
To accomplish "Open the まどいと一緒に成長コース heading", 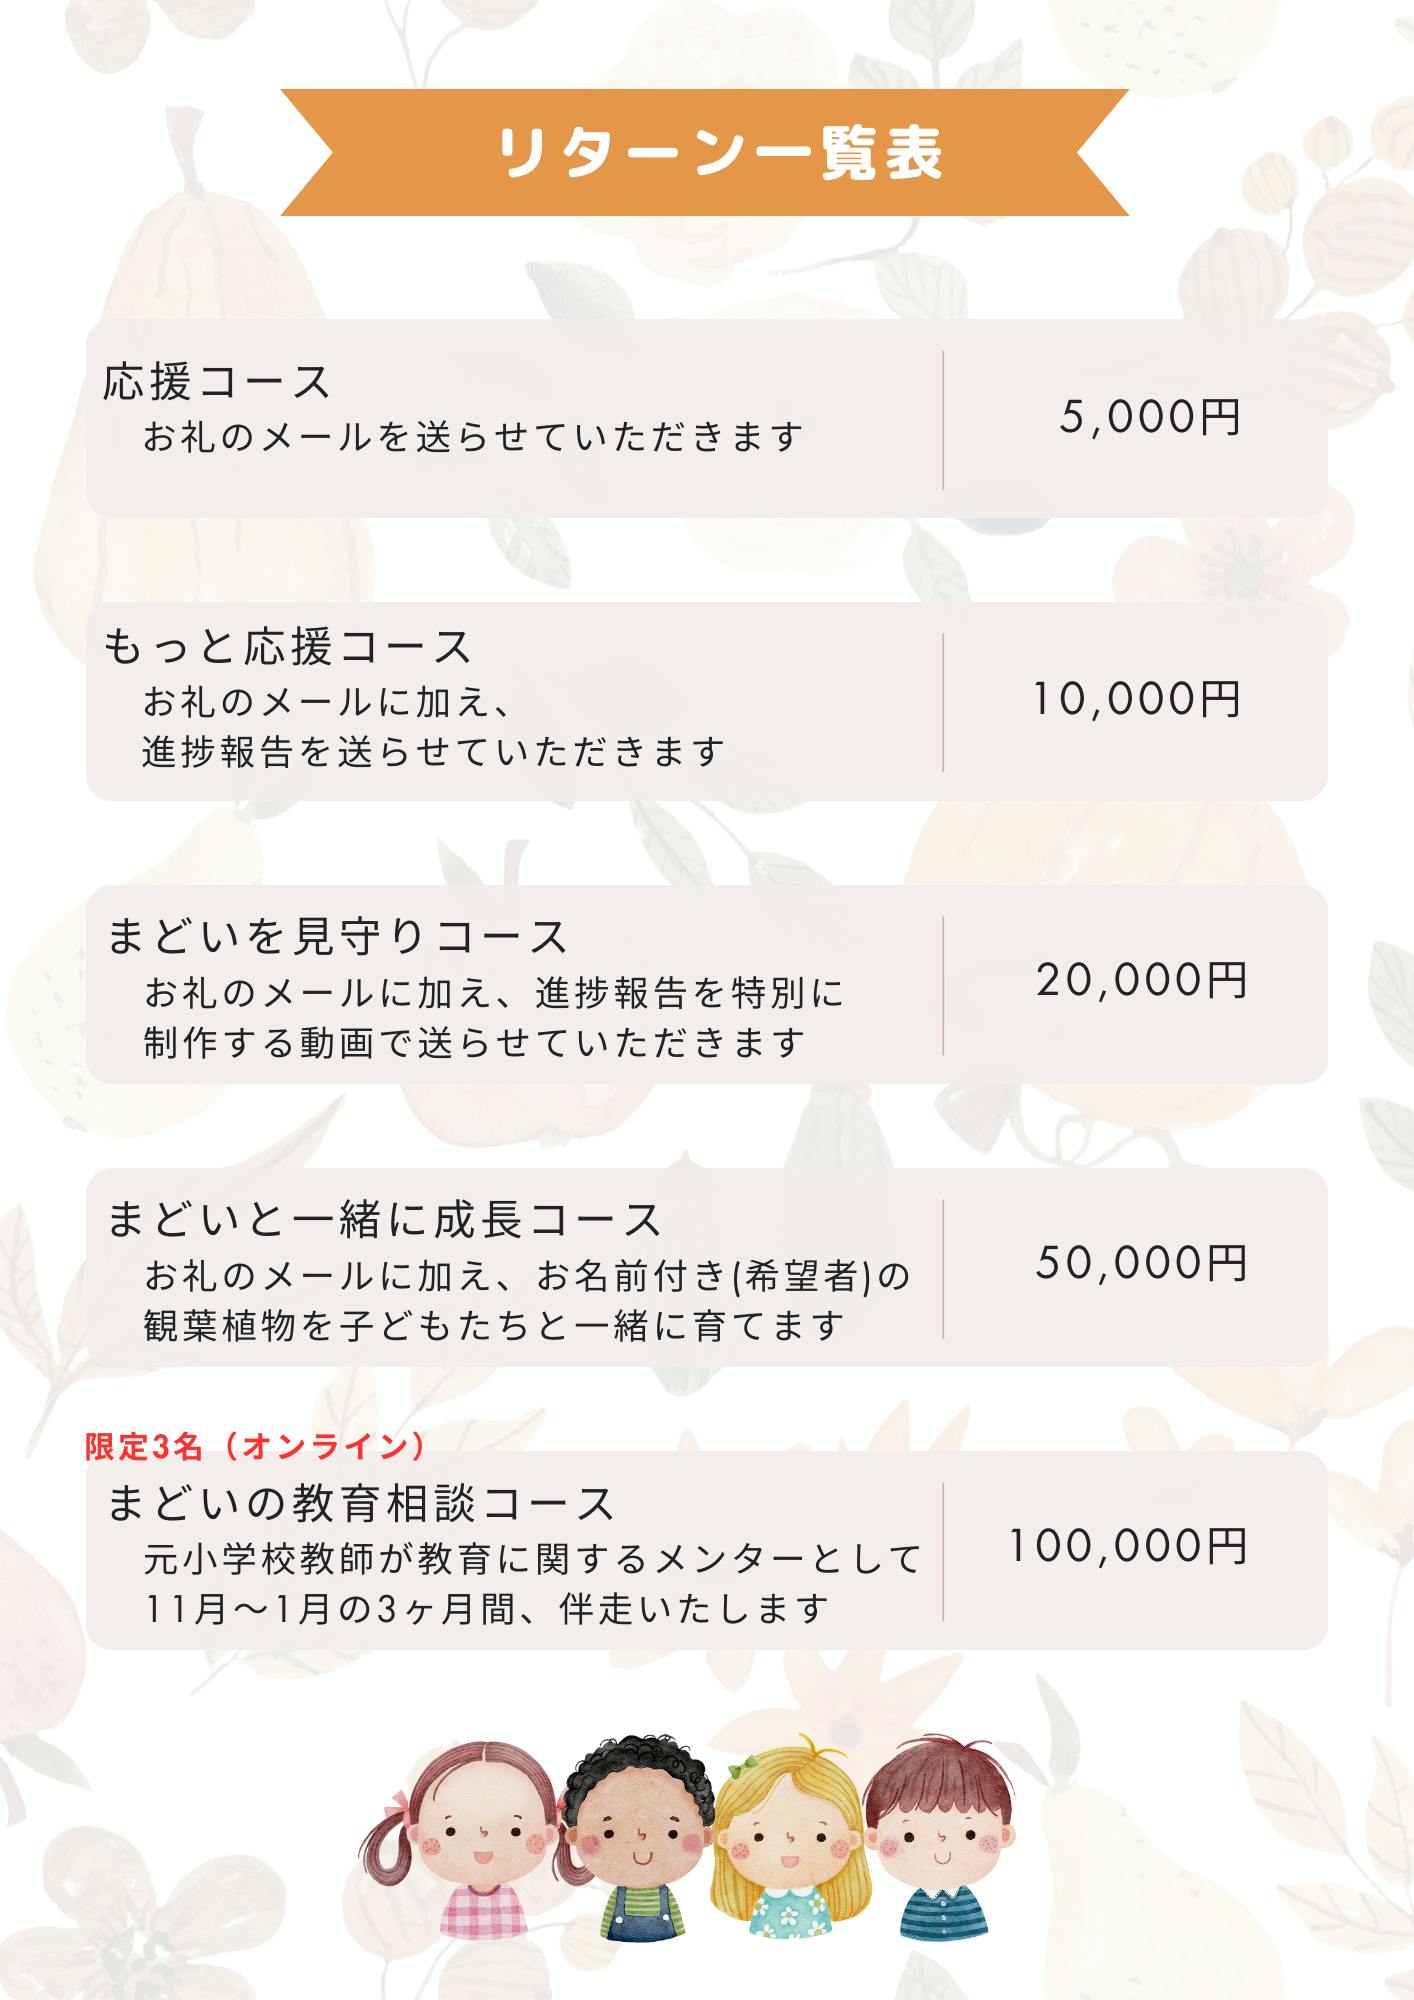I will pos(384,1220).
